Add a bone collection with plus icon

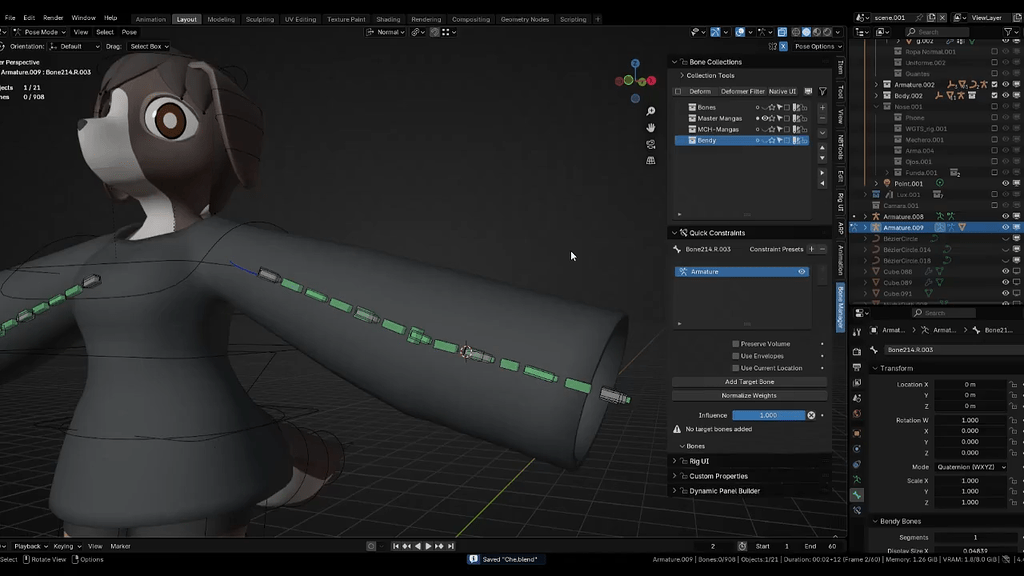pyautogui.click(x=822, y=107)
